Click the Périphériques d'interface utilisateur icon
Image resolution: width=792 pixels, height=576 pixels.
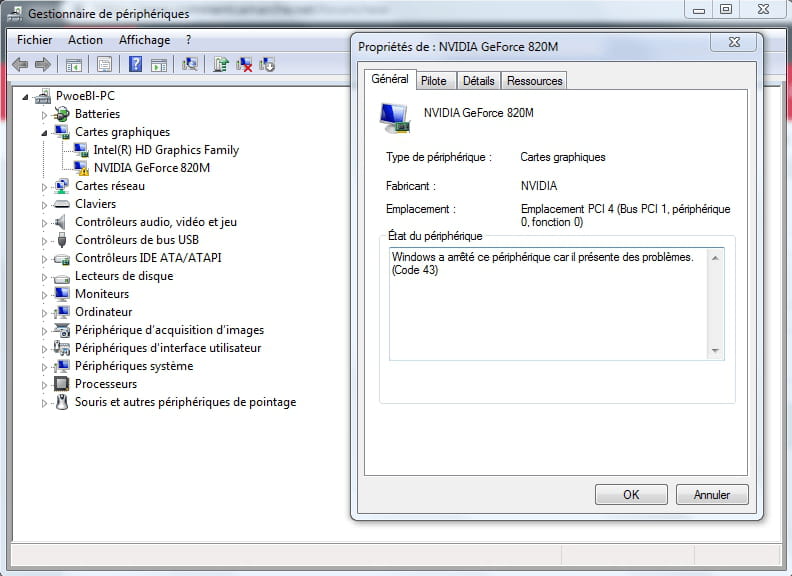[x=62, y=348]
